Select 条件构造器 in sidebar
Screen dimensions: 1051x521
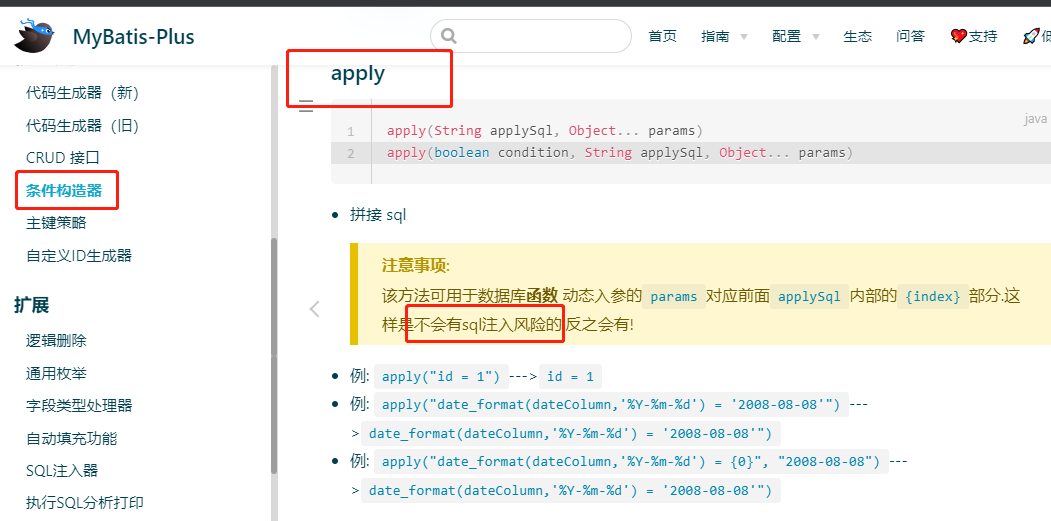point(64,190)
